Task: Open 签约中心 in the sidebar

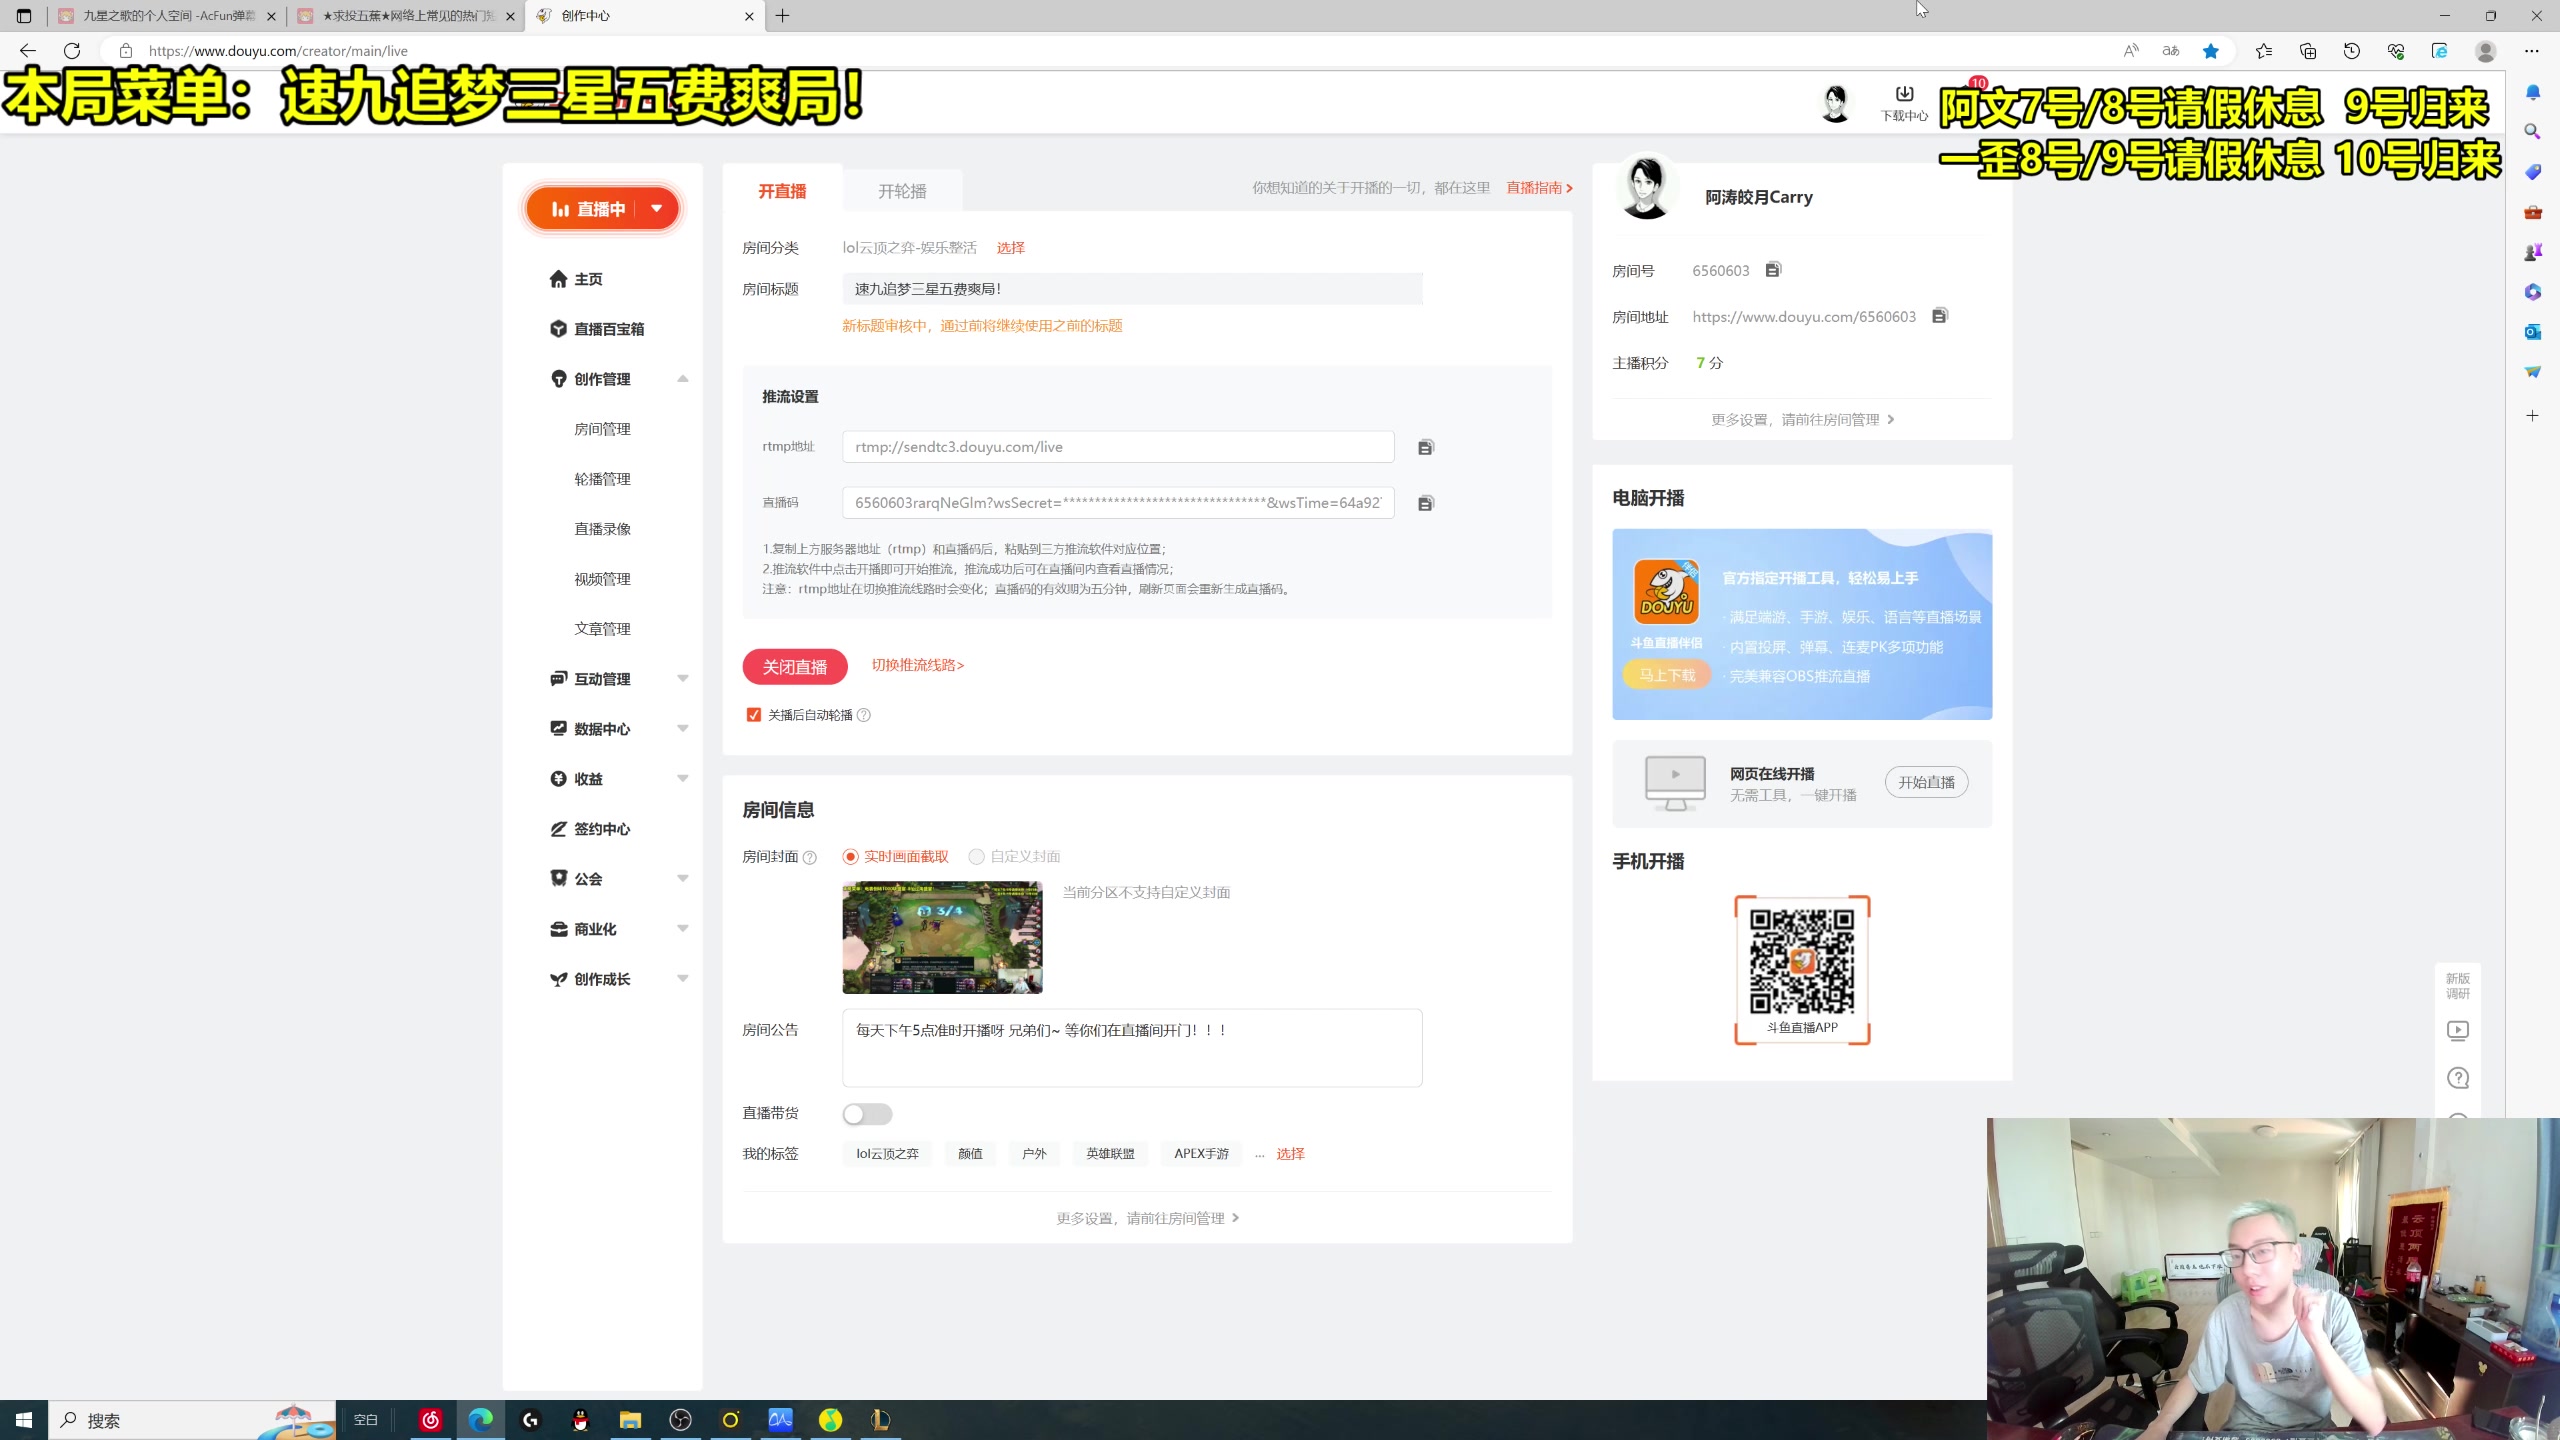Action: click(x=590, y=829)
